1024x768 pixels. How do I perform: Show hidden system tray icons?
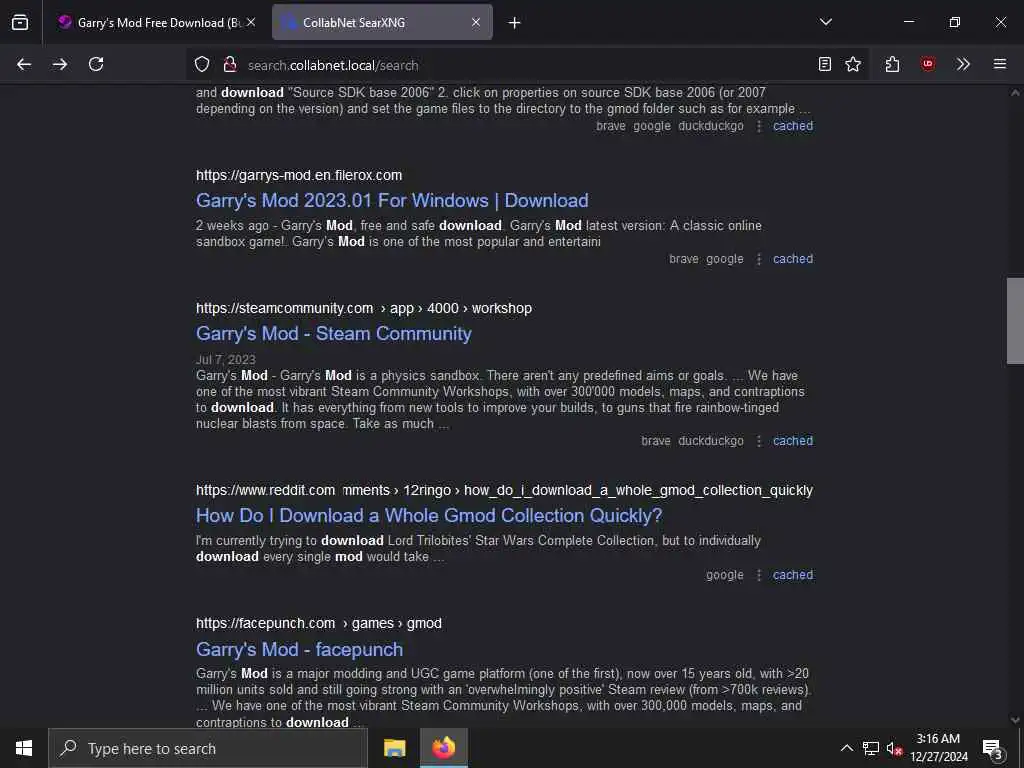coord(846,748)
